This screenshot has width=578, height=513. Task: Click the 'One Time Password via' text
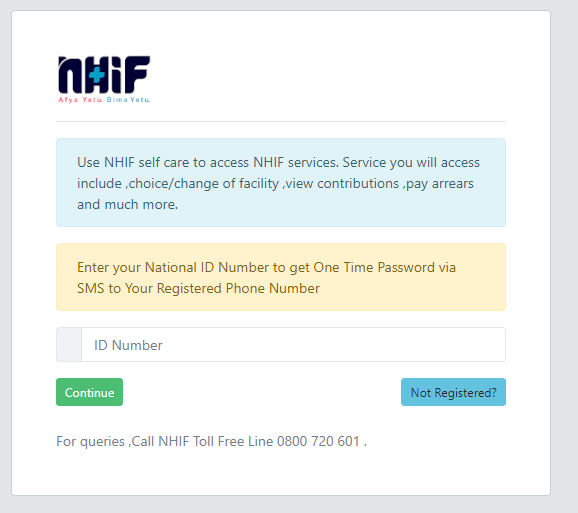[384, 268]
